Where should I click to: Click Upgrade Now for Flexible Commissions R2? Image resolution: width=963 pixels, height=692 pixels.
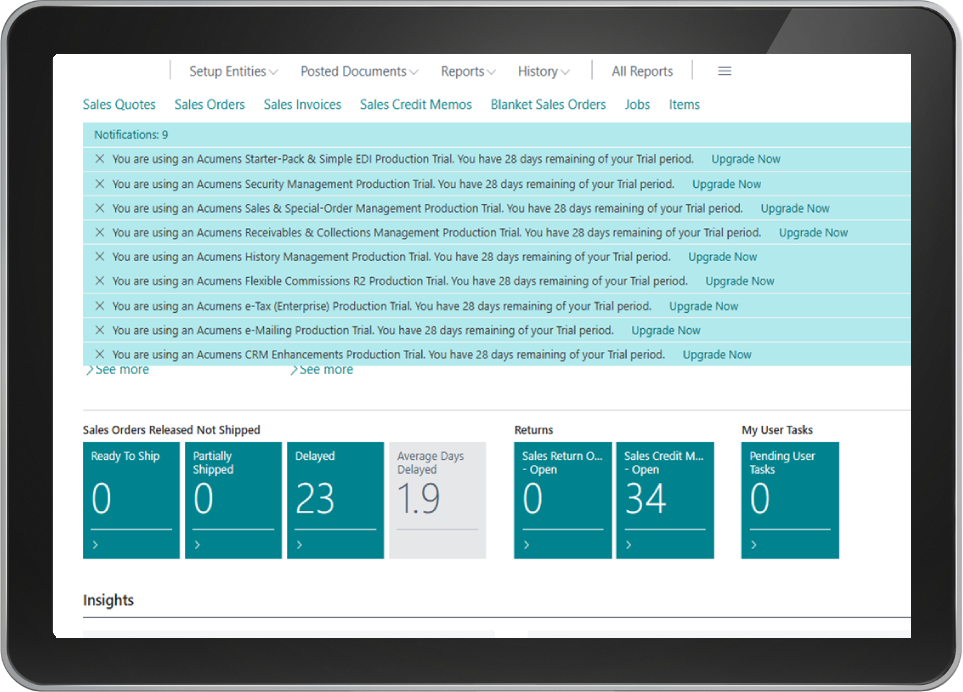coord(739,281)
